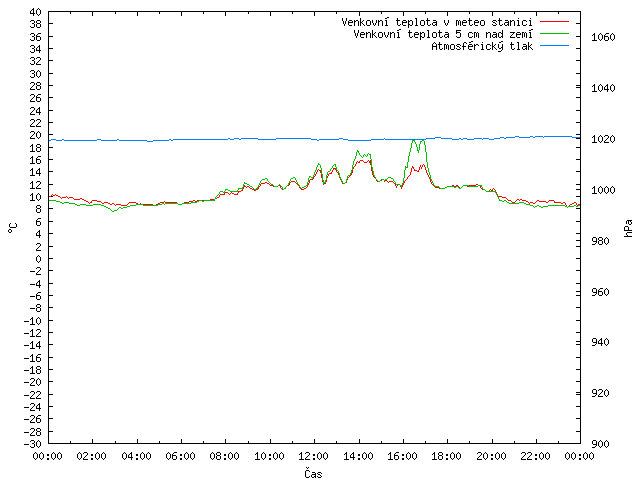Viewport: 640px width, 480px height.
Task: Click left axis value '-10'
Action: (x=33, y=321)
